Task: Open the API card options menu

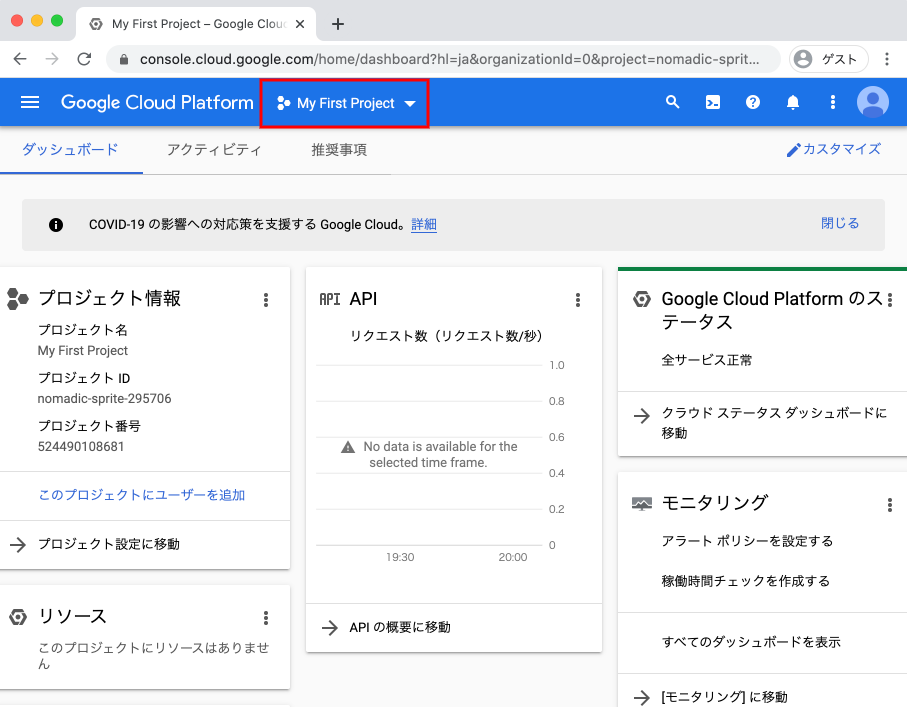Action: [x=578, y=300]
